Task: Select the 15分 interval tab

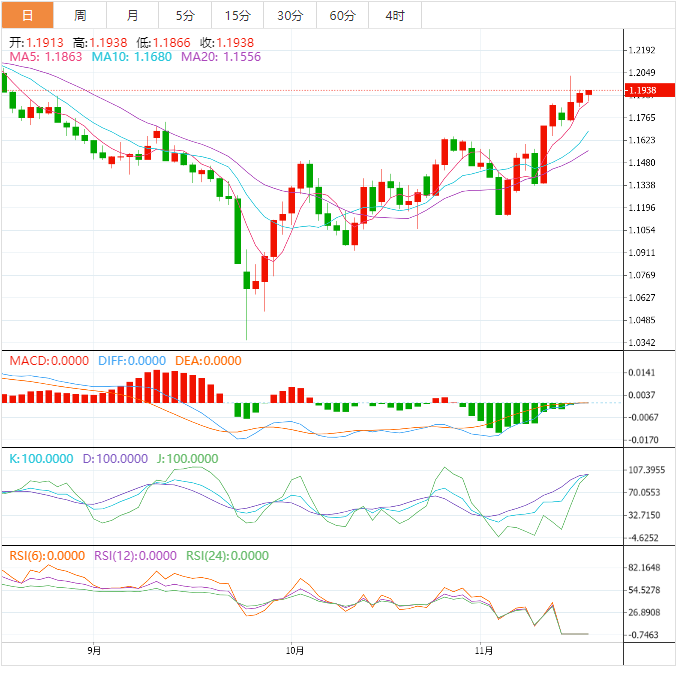Action: tap(238, 15)
